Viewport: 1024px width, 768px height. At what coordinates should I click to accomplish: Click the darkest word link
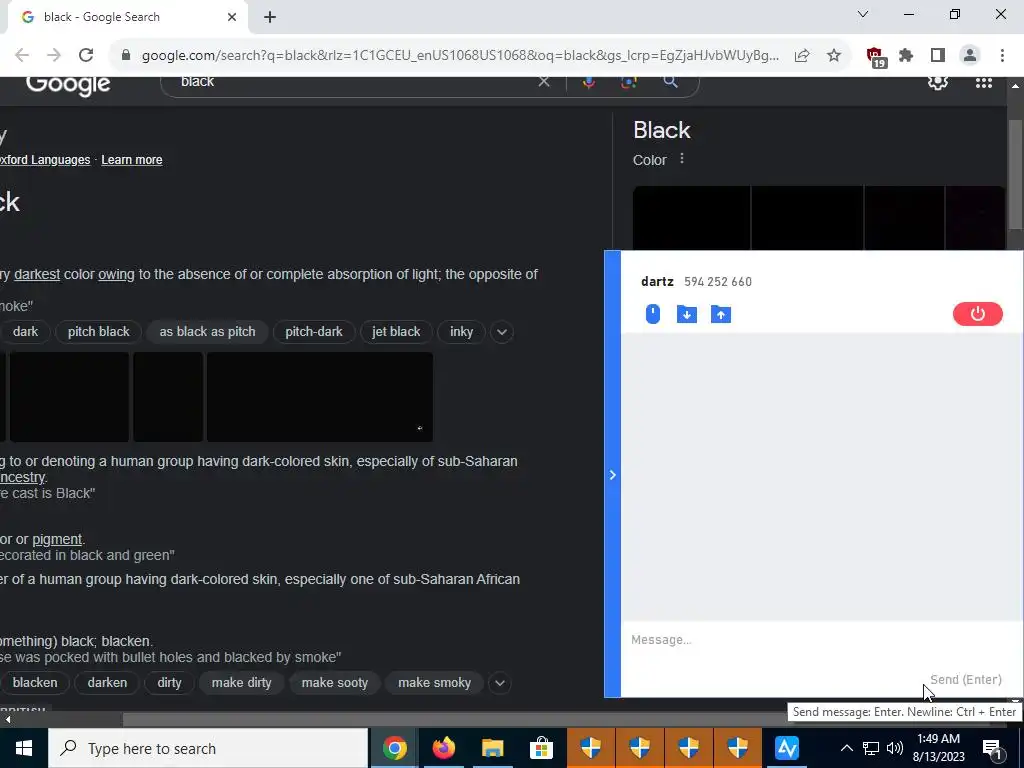(37, 274)
